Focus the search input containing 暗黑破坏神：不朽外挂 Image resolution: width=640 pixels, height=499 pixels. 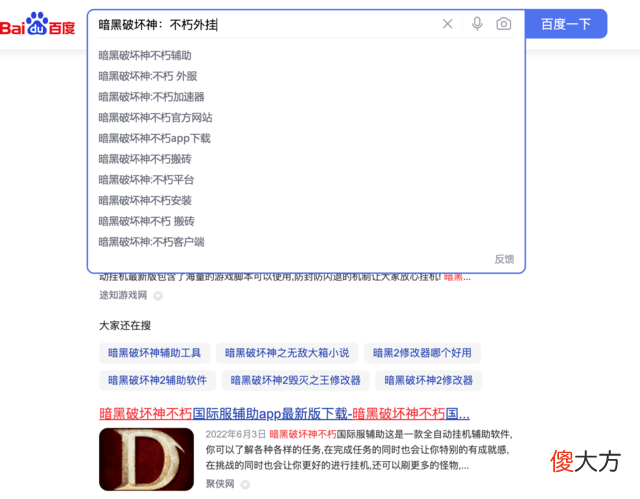point(265,24)
